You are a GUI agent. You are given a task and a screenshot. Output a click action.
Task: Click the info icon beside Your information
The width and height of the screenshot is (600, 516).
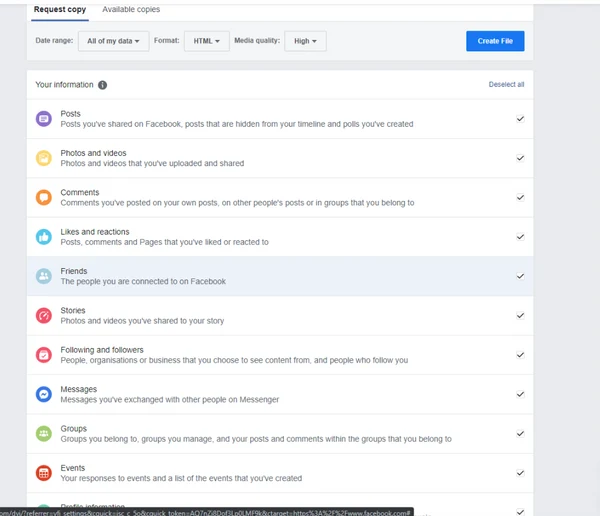pos(102,85)
